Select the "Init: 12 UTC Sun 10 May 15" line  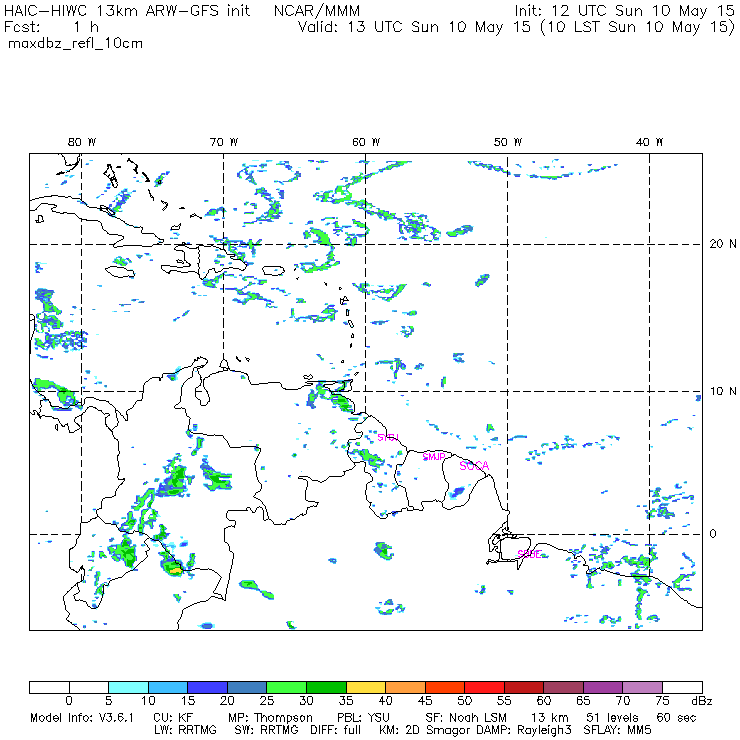[x=624, y=10]
